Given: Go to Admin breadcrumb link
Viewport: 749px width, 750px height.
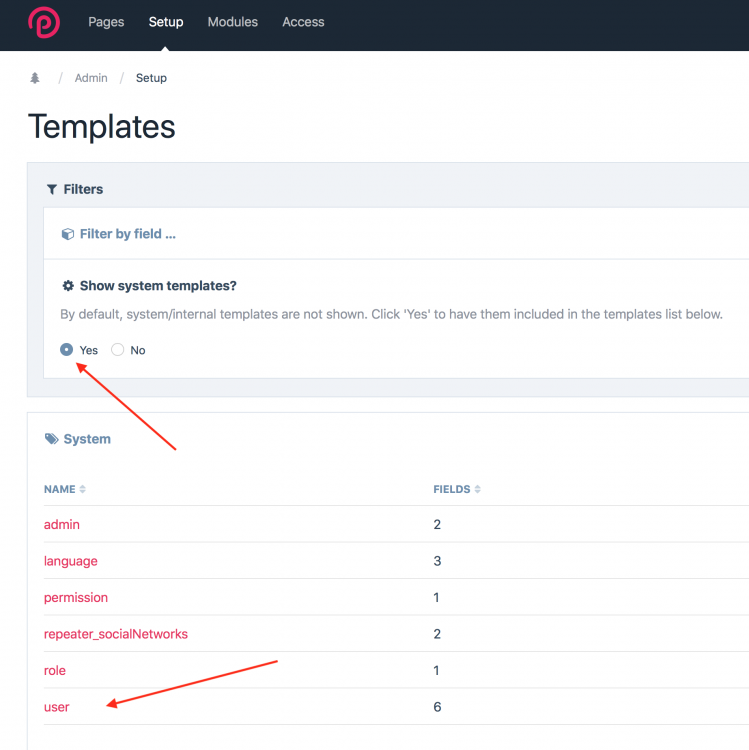Looking at the screenshot, I should coord(91,78).
